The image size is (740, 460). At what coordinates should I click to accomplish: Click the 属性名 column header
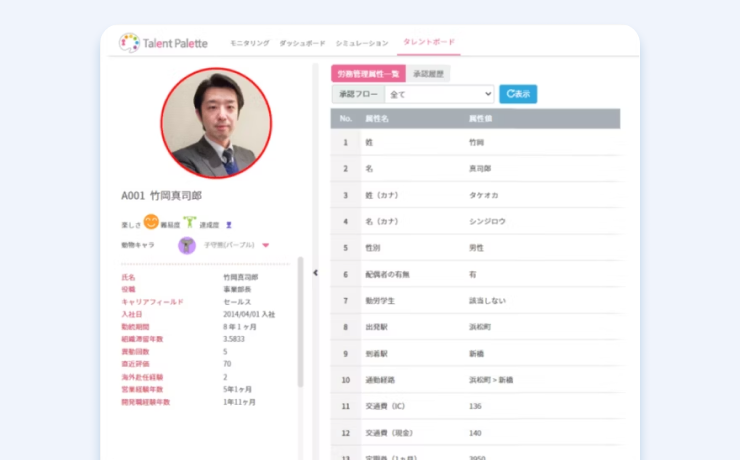[x=377, y=119]
